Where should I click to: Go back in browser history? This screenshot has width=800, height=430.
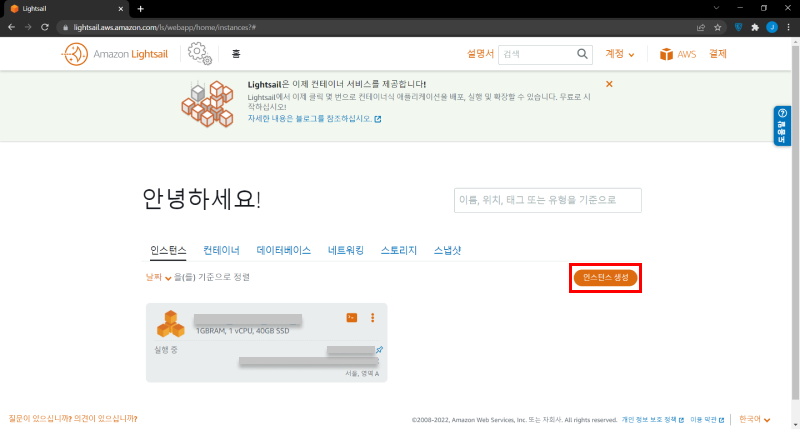[11, 27]
